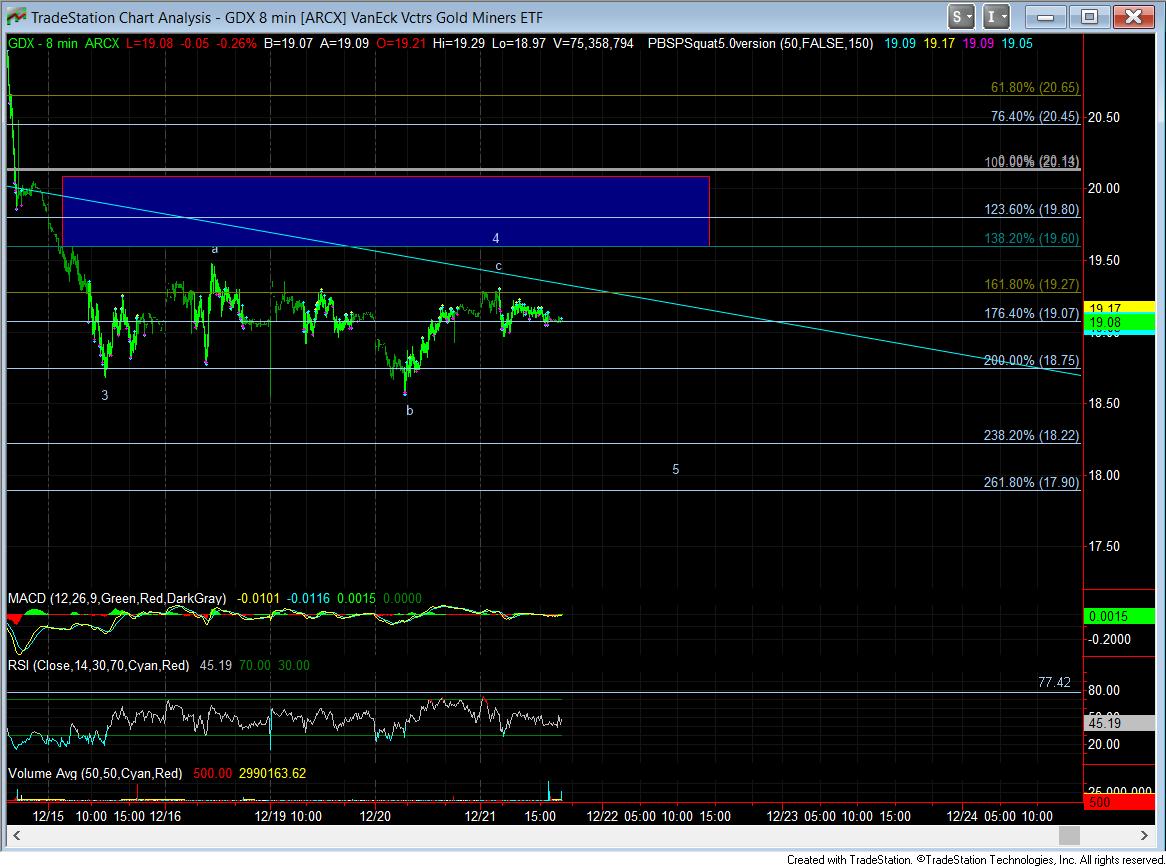The height and width of the screenshot is (866, 1166).
Task: Click the '261.80% (17.90)' Fibonacci label
Action: [1031, 482]
